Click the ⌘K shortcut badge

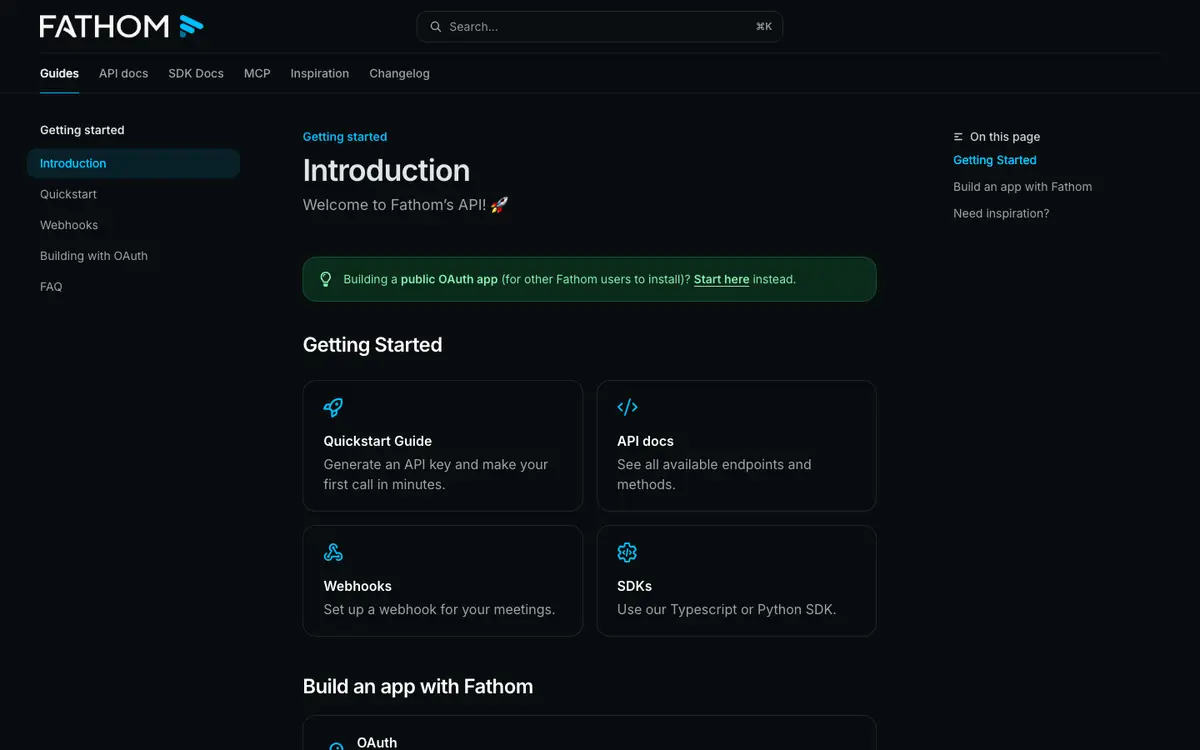tap(764, 27)
